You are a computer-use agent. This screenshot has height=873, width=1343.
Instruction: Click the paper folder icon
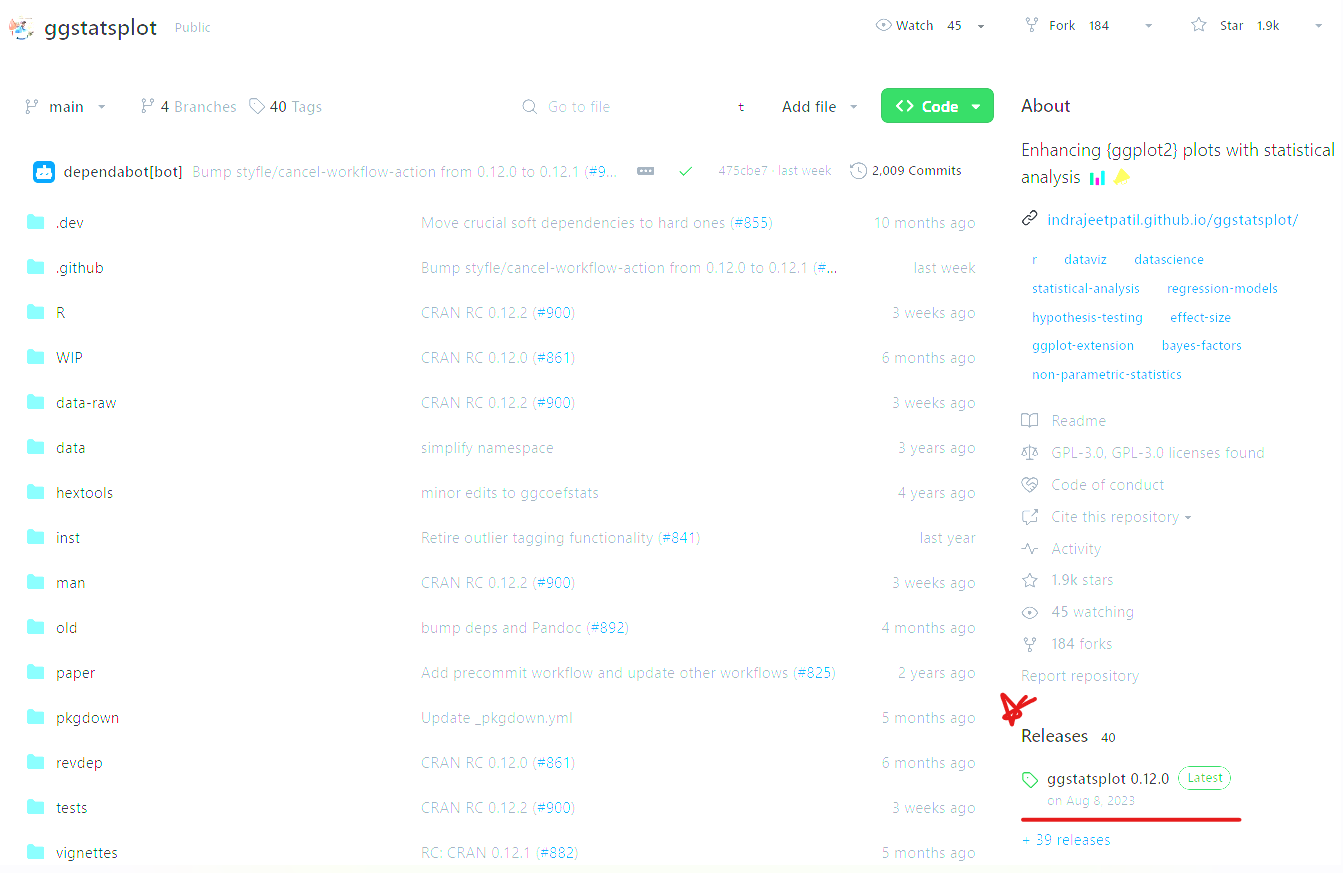[36, 672]
